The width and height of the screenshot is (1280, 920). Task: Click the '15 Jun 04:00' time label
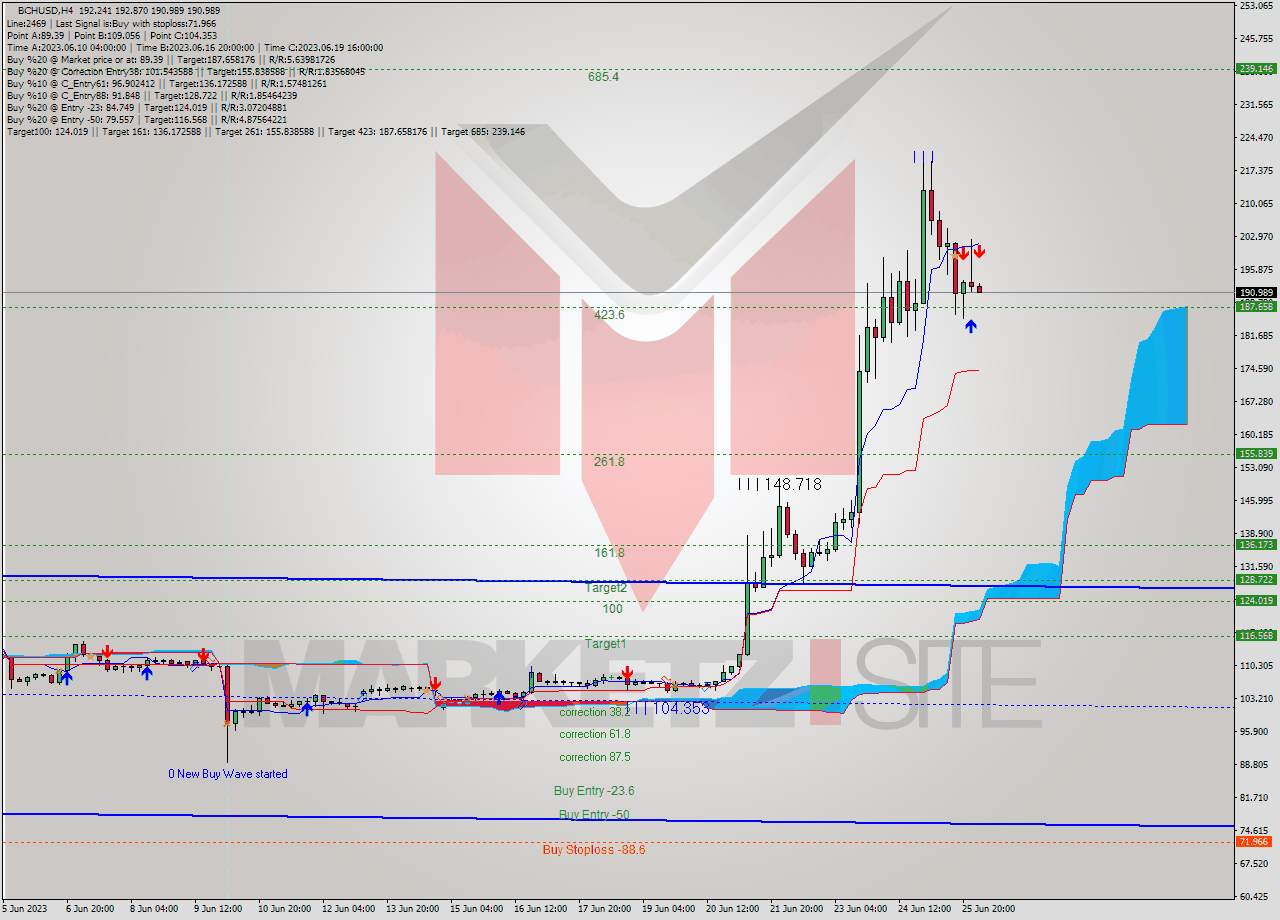pos(475,909)
